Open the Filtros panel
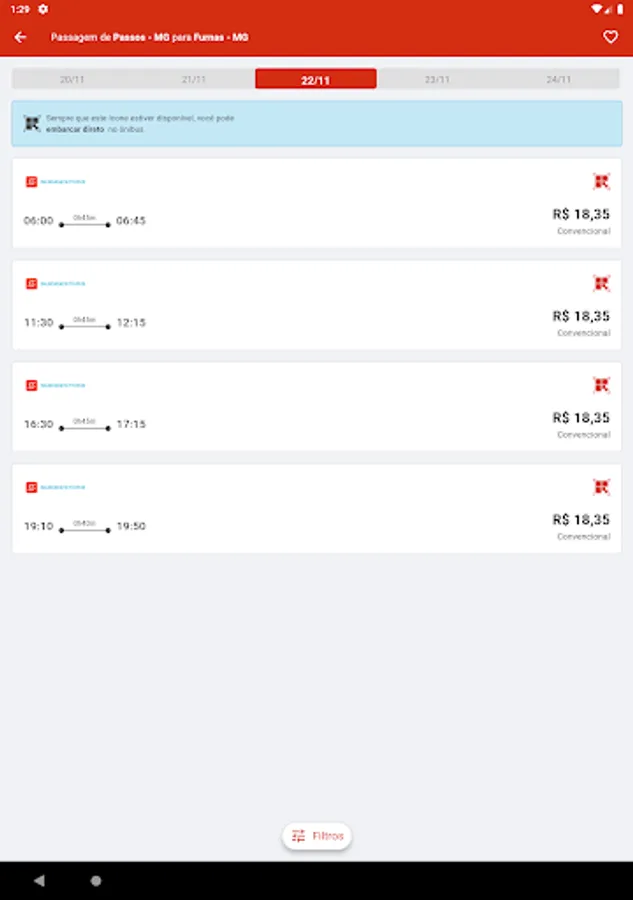Viewport: 633px width, 900px height. (316, 835)
